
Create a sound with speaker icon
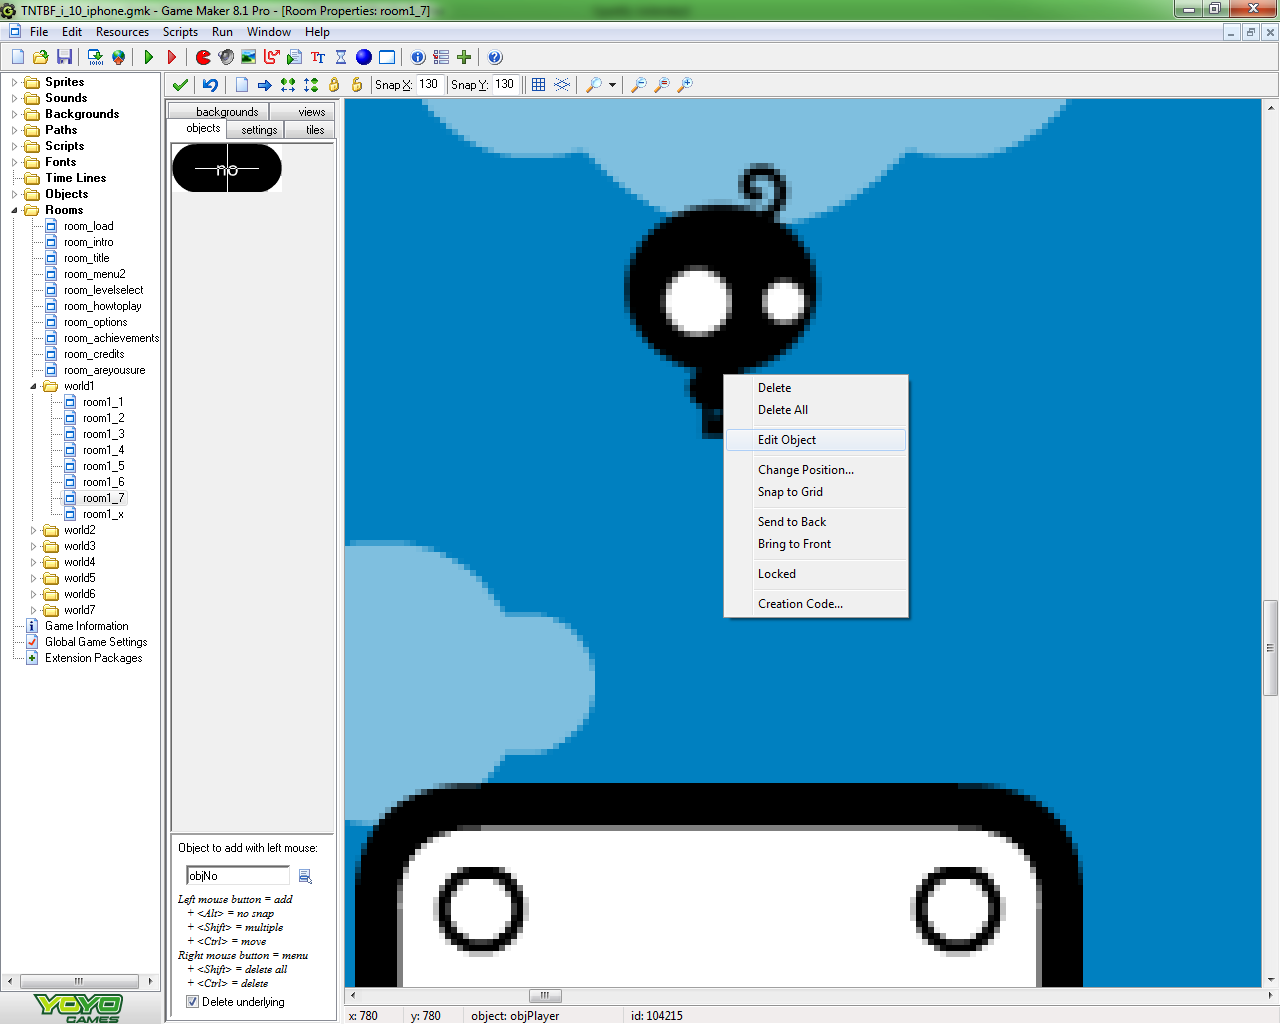click(x=226, y=57)
